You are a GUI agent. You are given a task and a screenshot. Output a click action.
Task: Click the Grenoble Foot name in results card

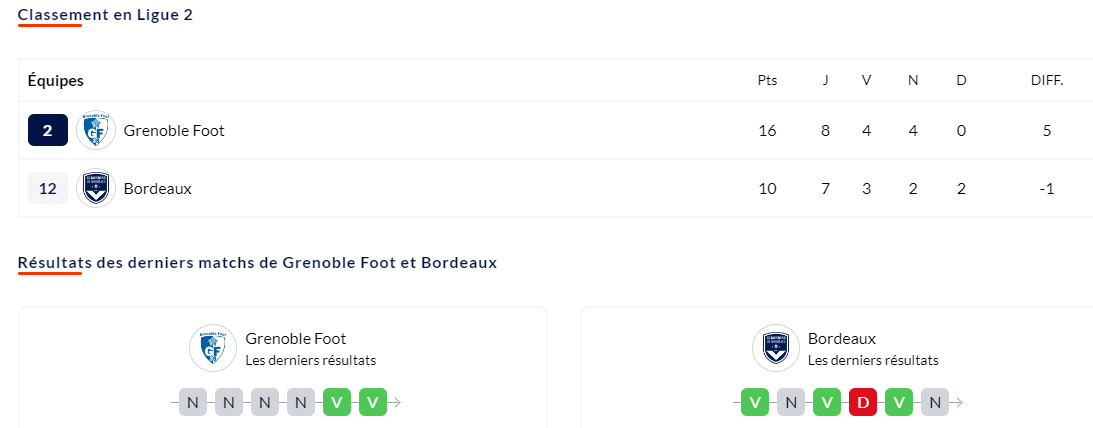pyautogui.click(x=296, y=339)
